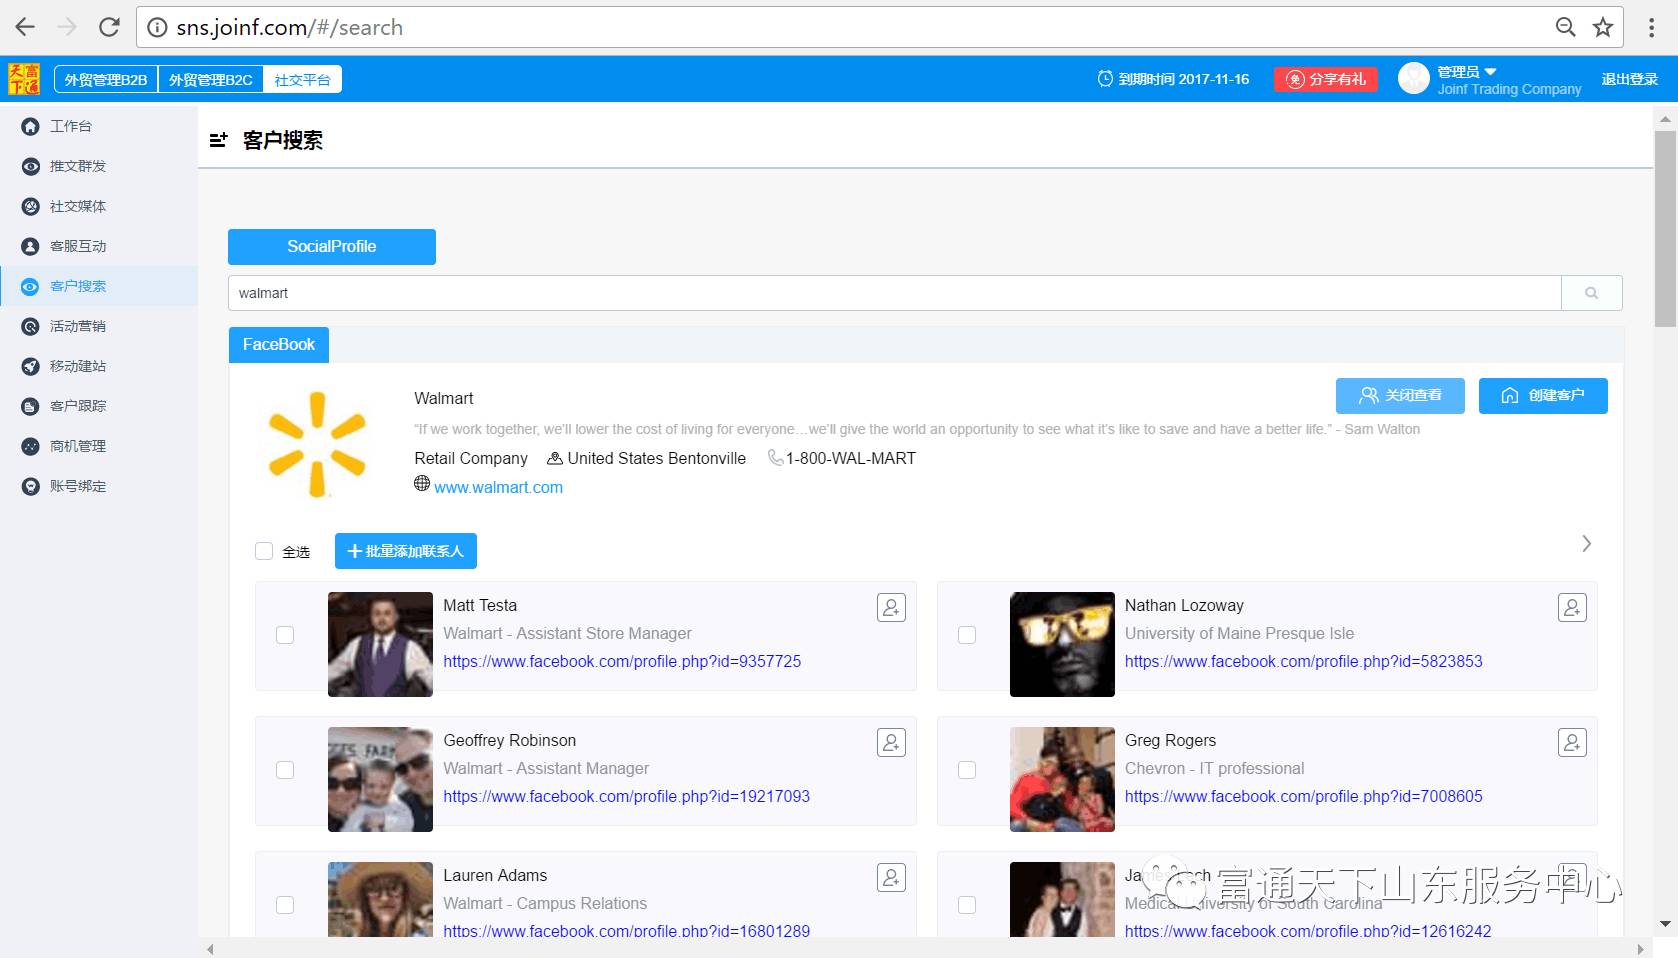The width and height of the screenshot is (1678, 958).
Task: Add Lauren Adams as a contact via the icon
Action: tap(891, 878)
